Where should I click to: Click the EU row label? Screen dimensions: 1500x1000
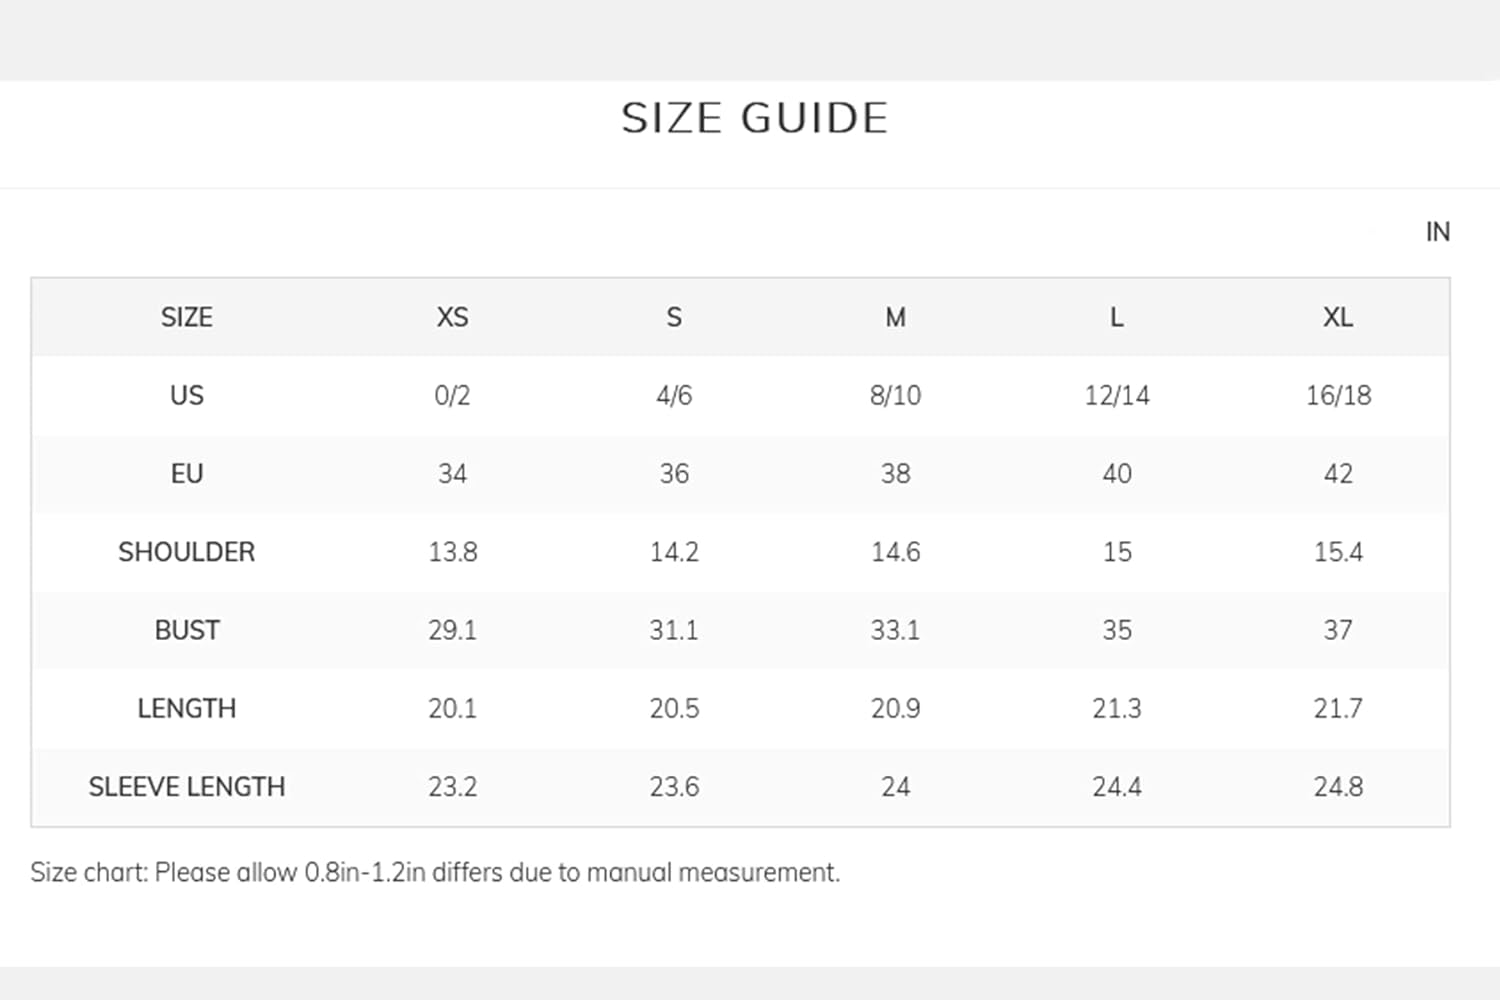point(187,473)
